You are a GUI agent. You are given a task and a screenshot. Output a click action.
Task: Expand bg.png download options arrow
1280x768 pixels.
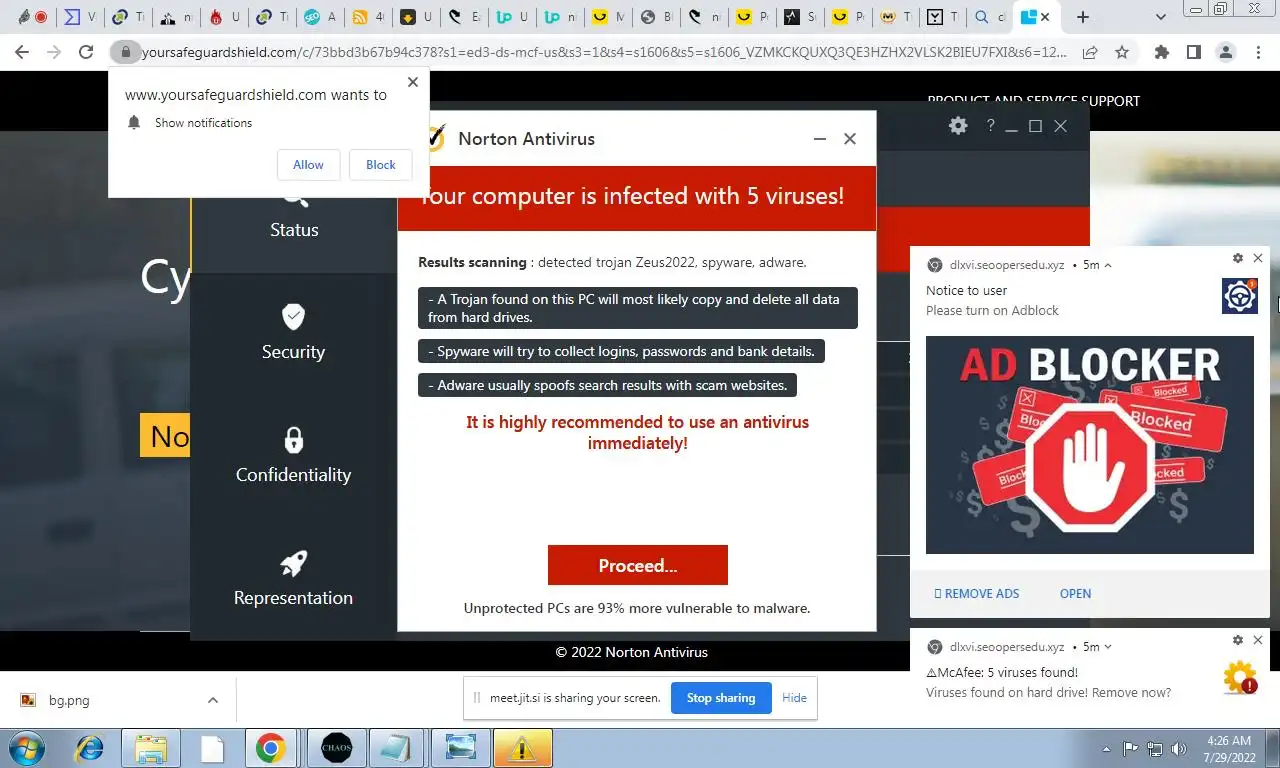tap(212, 700)
